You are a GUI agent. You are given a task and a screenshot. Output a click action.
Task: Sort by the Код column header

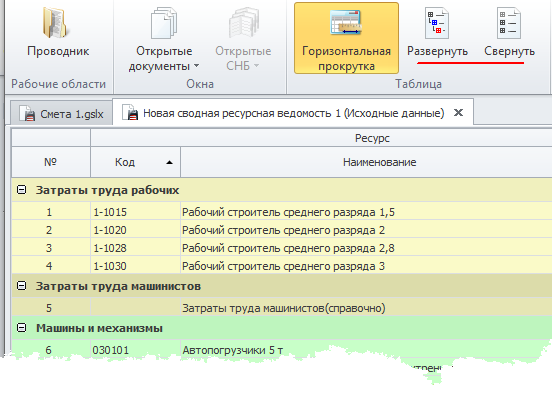point(135,162)
